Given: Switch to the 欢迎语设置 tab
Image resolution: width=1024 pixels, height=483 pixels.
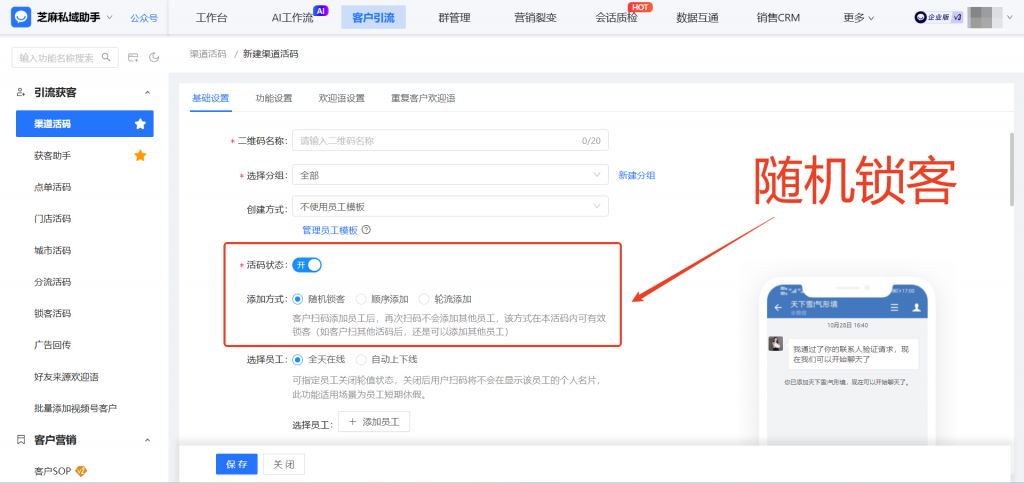Looking at the screenshot, I should tap(342, 99).
